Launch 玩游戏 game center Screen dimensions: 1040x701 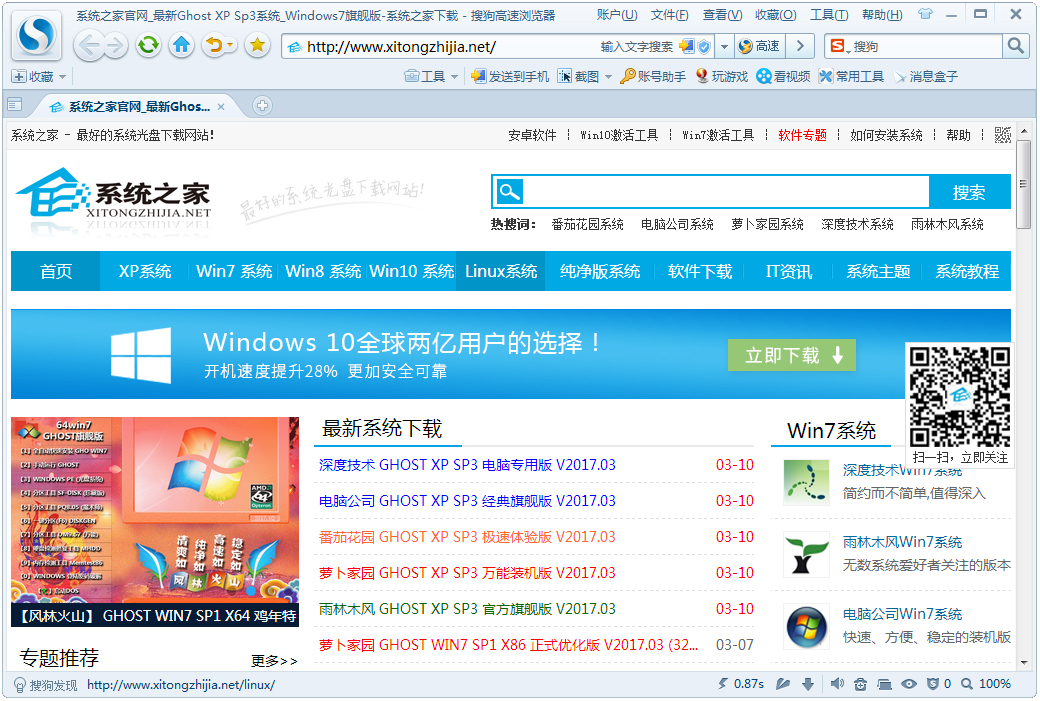click(720, 75)
